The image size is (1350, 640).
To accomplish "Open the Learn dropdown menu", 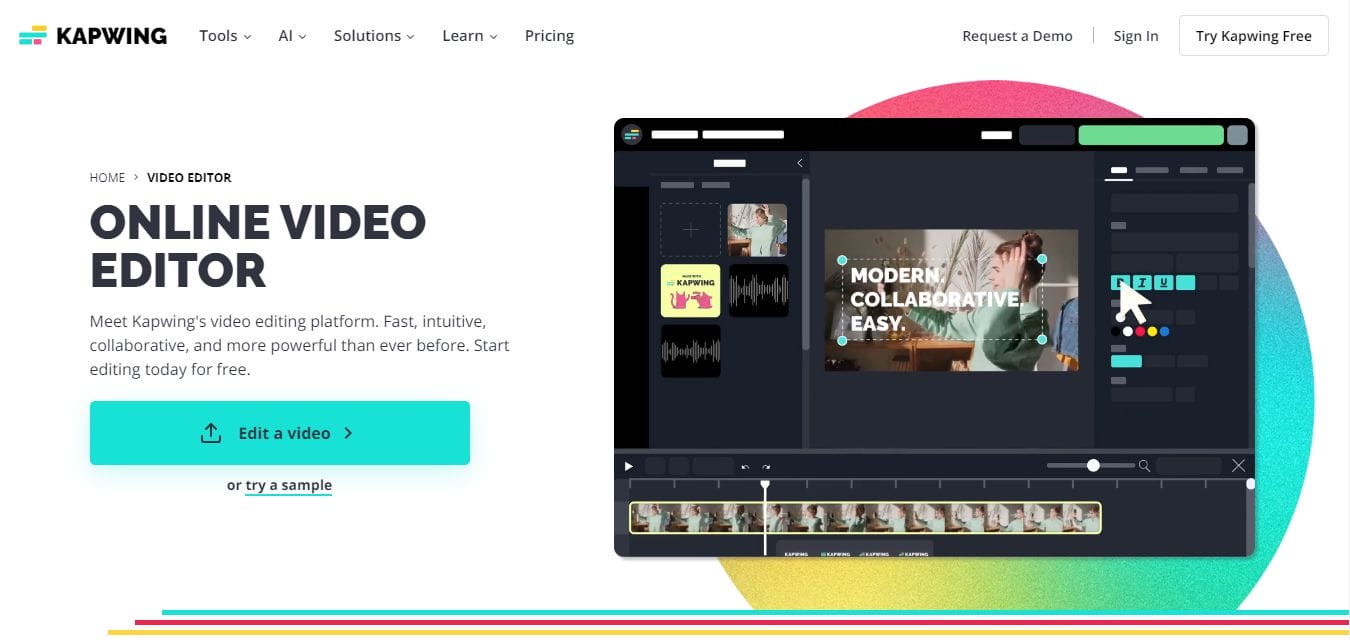I will [469, 36].
